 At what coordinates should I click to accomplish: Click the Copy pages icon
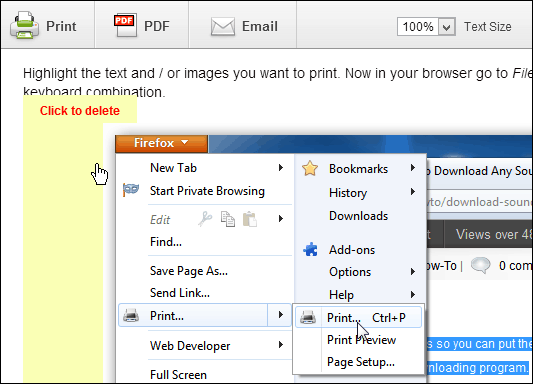(228, 219)
